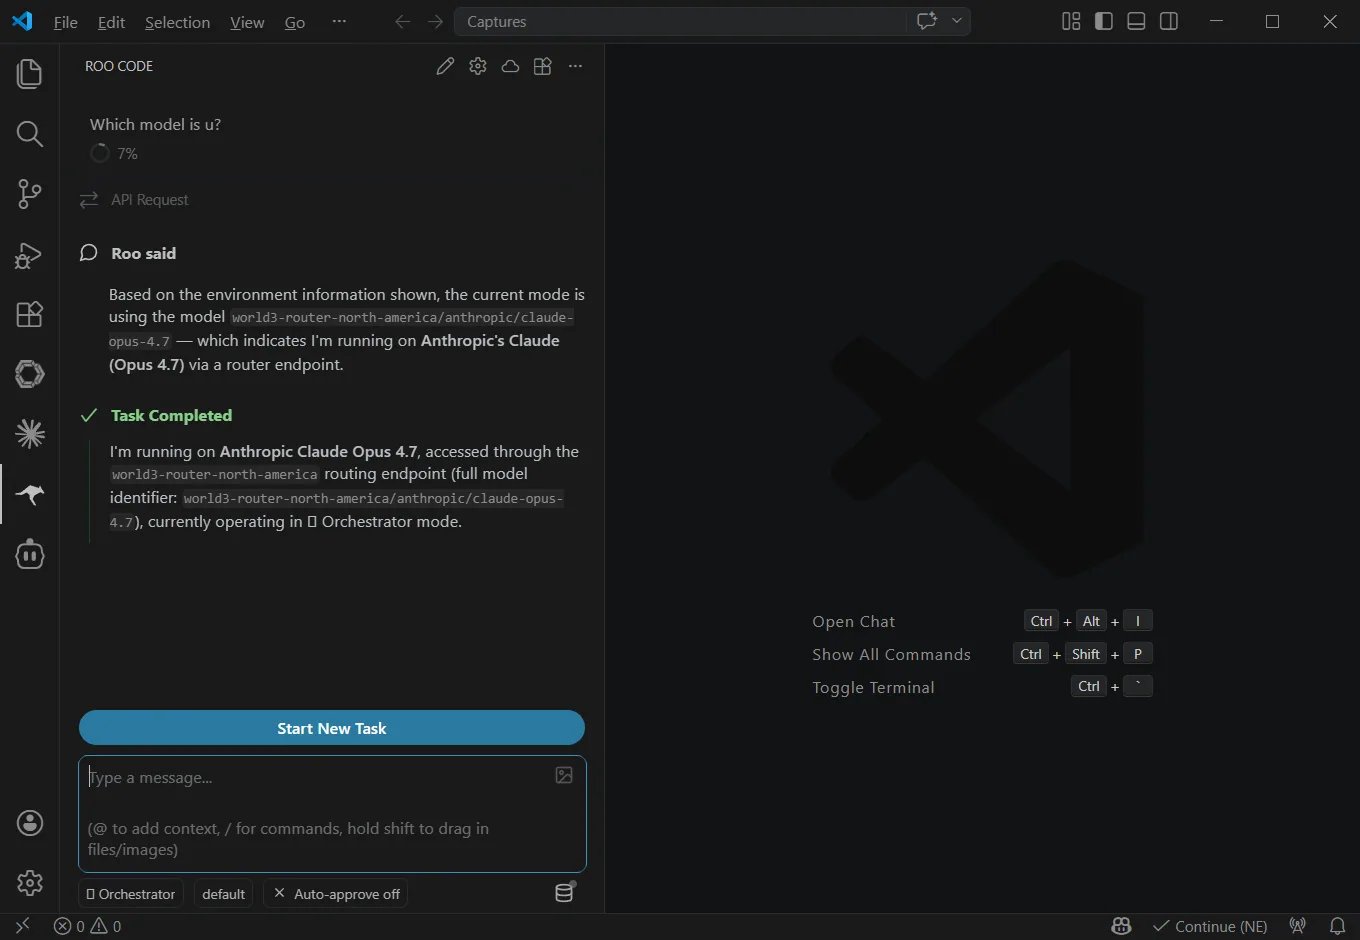Navigate back with the left arrow

(x=402, y=21)
